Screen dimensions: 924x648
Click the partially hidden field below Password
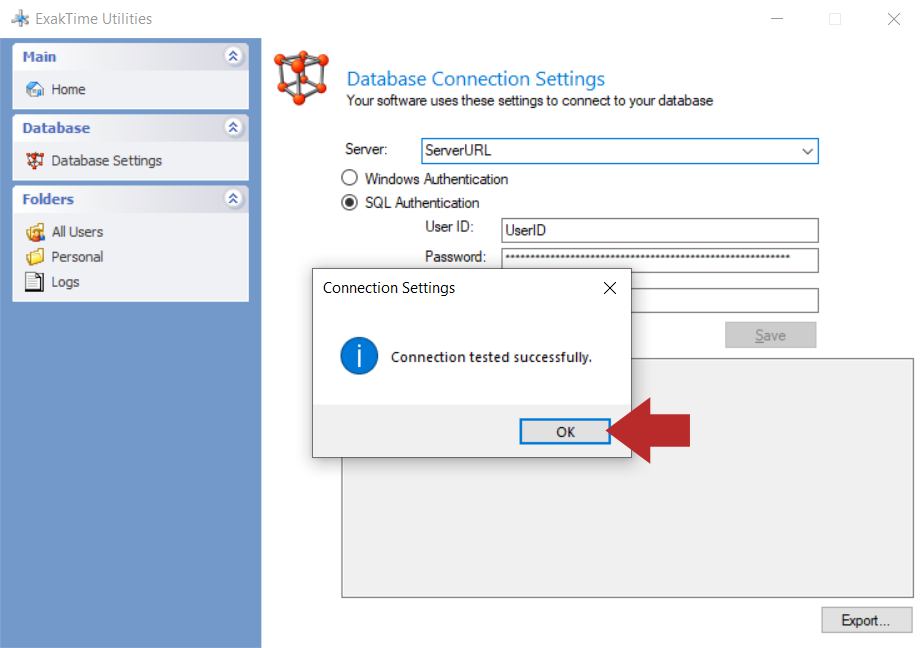(725, 300)
